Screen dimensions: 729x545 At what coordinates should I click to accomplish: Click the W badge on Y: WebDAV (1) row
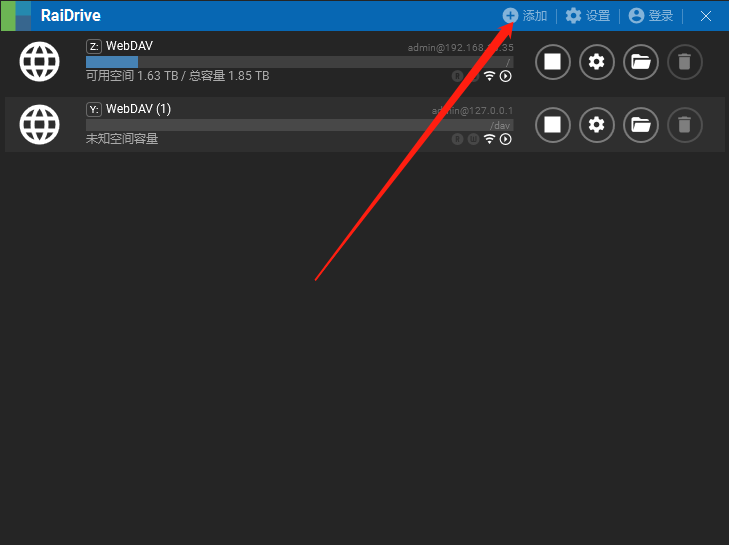473,139
